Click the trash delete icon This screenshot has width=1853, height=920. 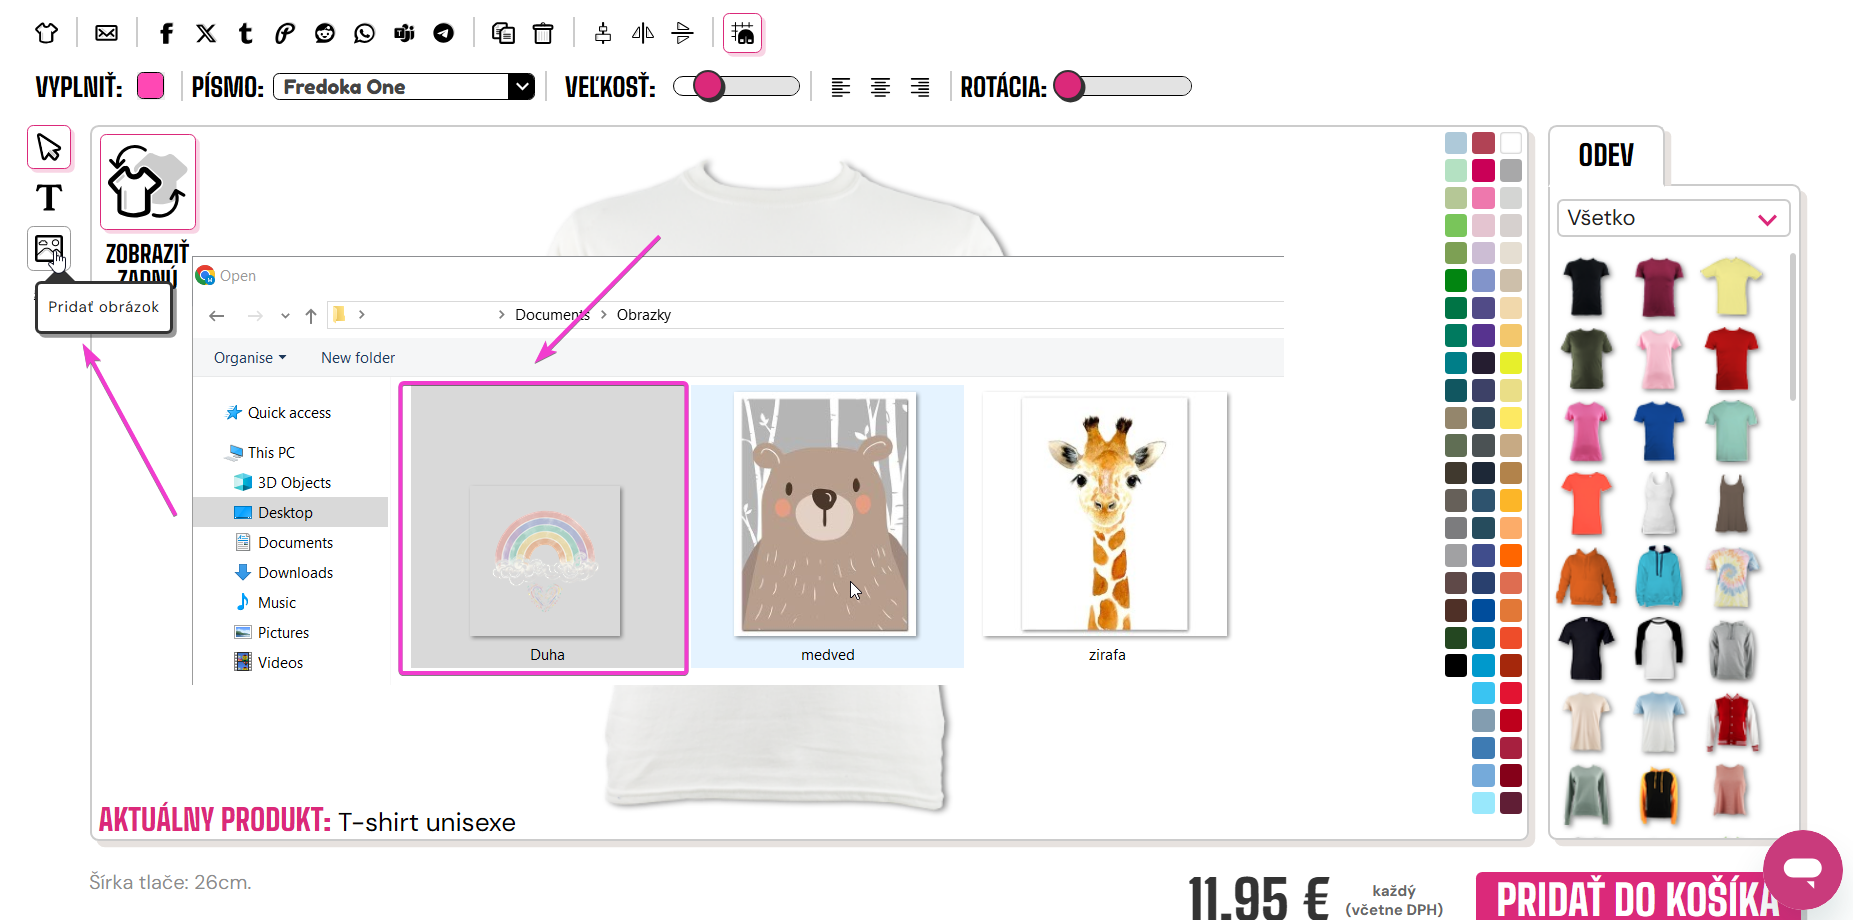[x=543, y=33]
